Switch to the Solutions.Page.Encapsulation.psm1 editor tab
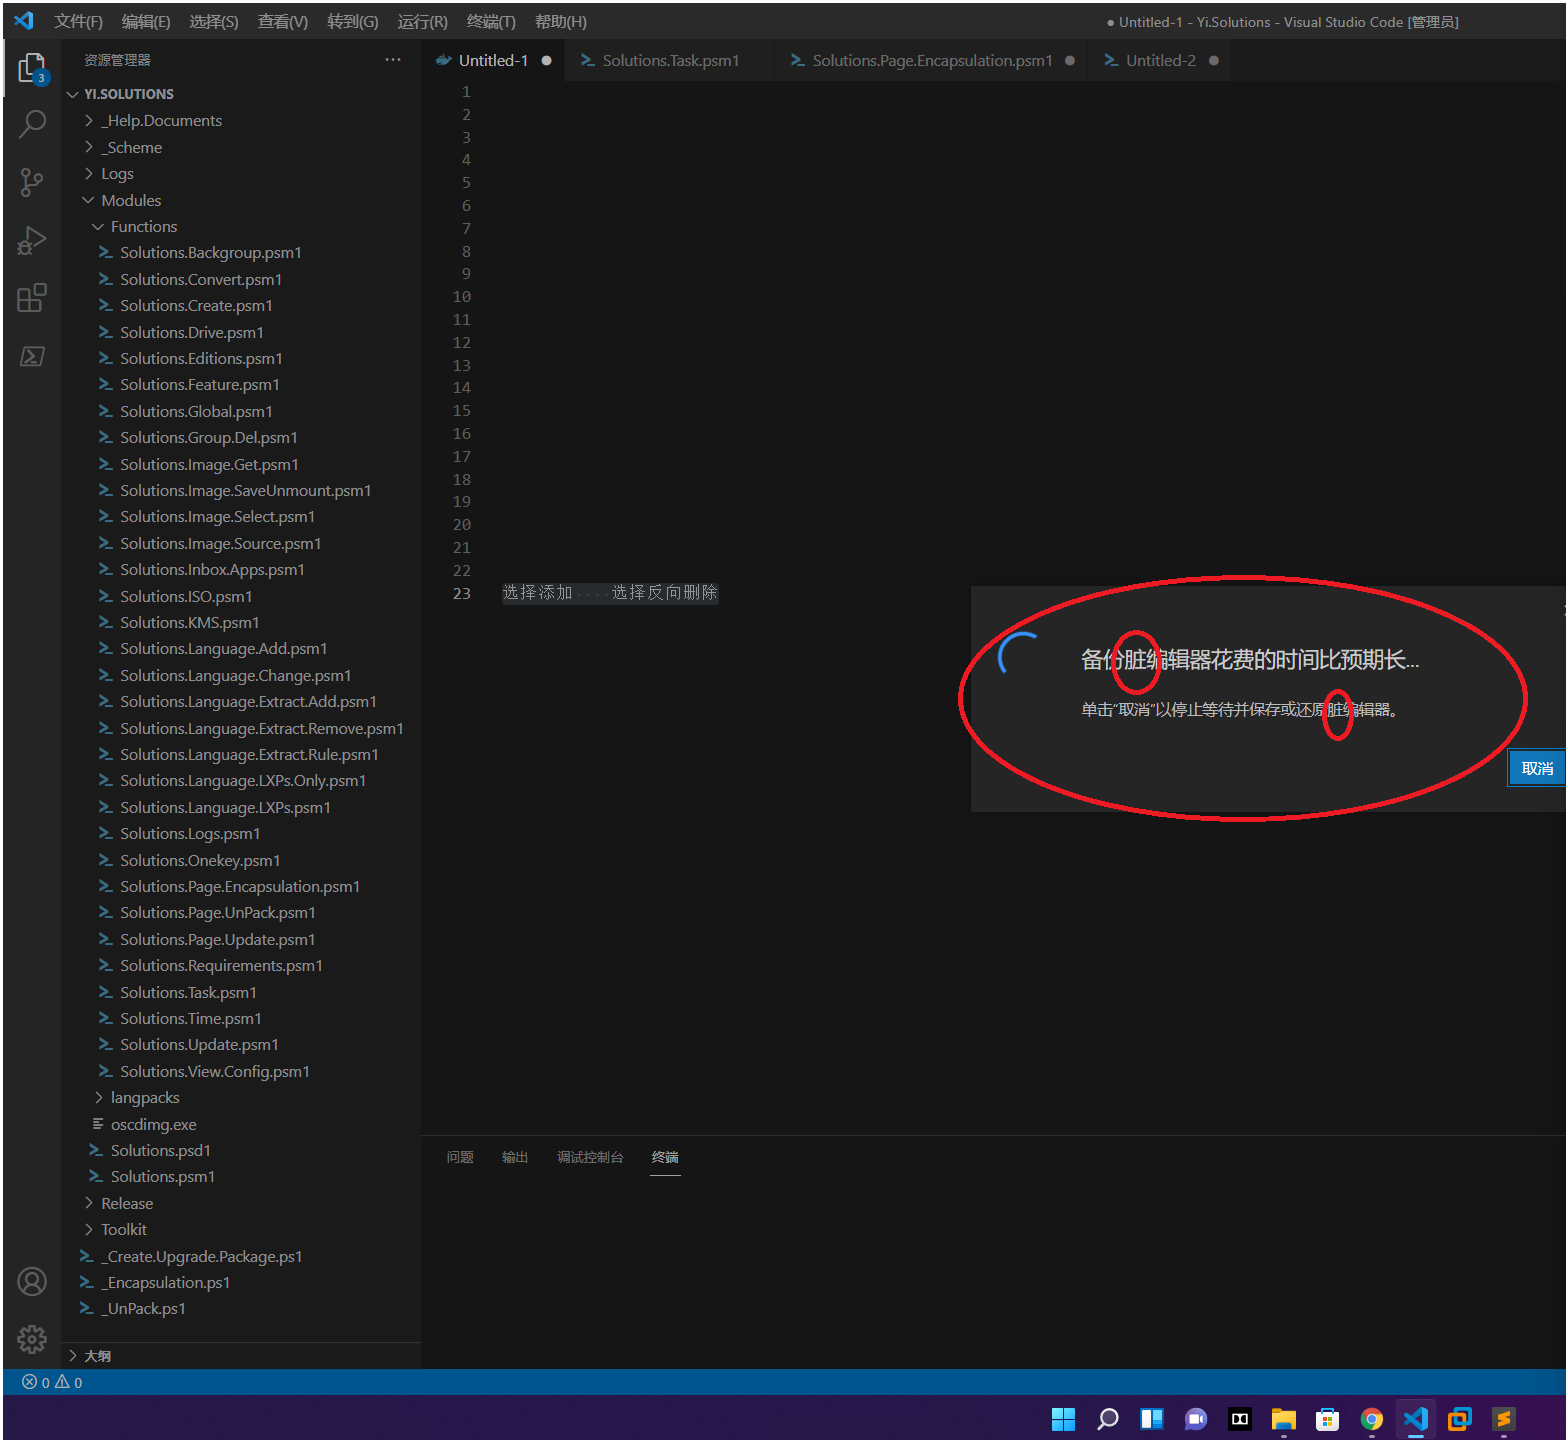This screenshot has width=1566, height=1440. (930, 60)
